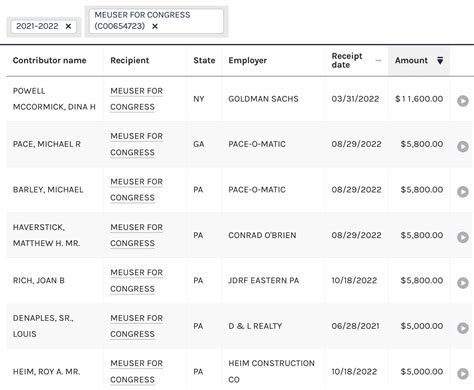Open recipient link in Heim Construction row

[136, 372]
